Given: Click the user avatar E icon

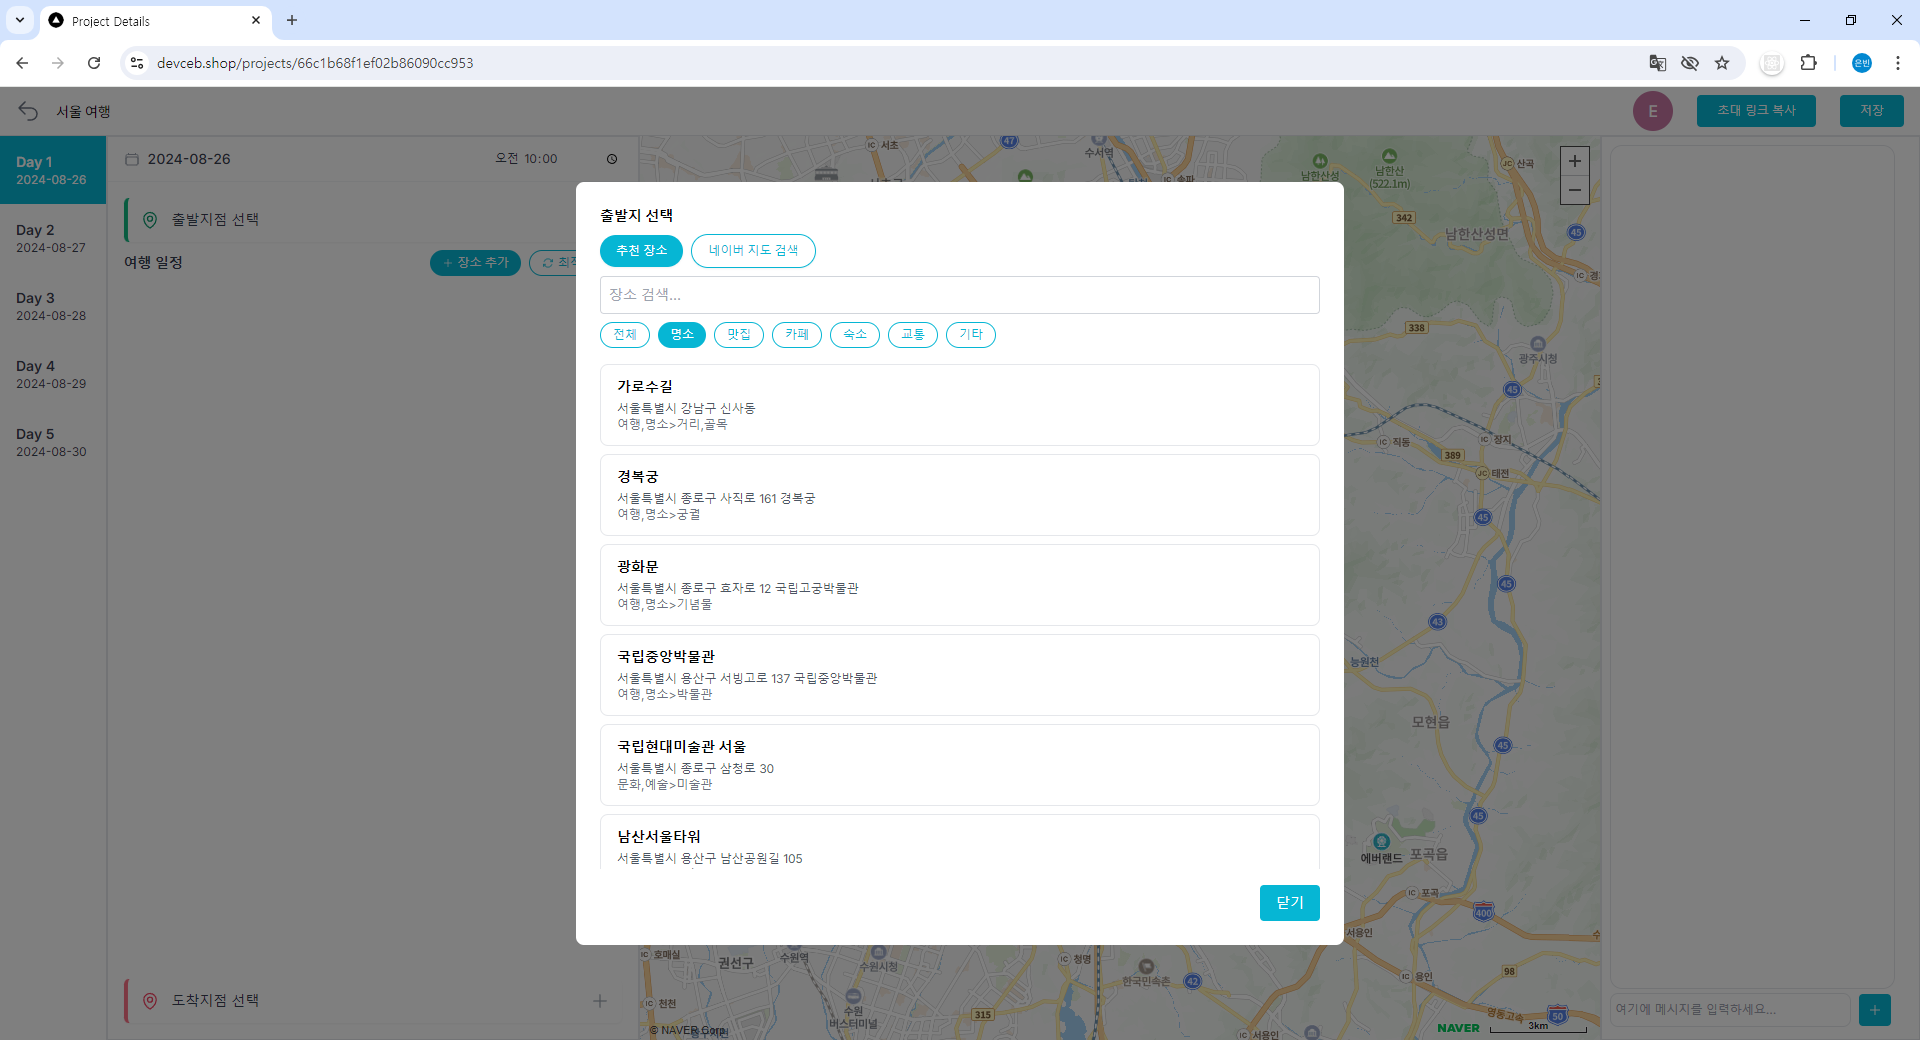Looking at the screenshot, I should pos(1652,111).
